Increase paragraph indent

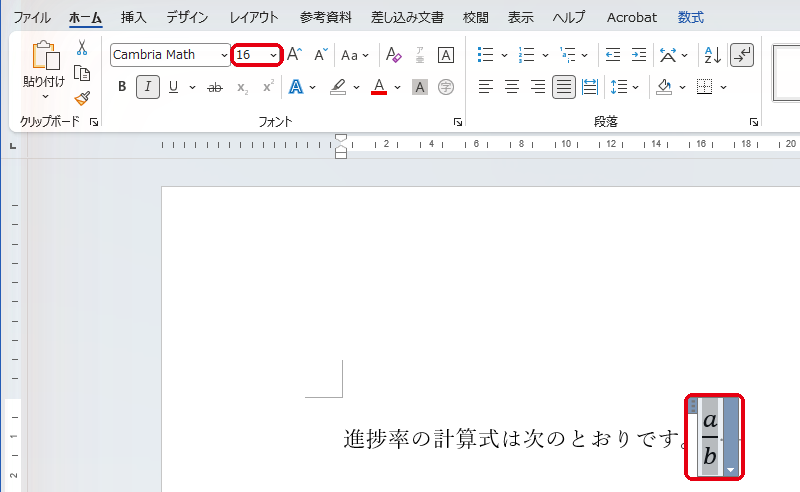[x=639, y=55]
